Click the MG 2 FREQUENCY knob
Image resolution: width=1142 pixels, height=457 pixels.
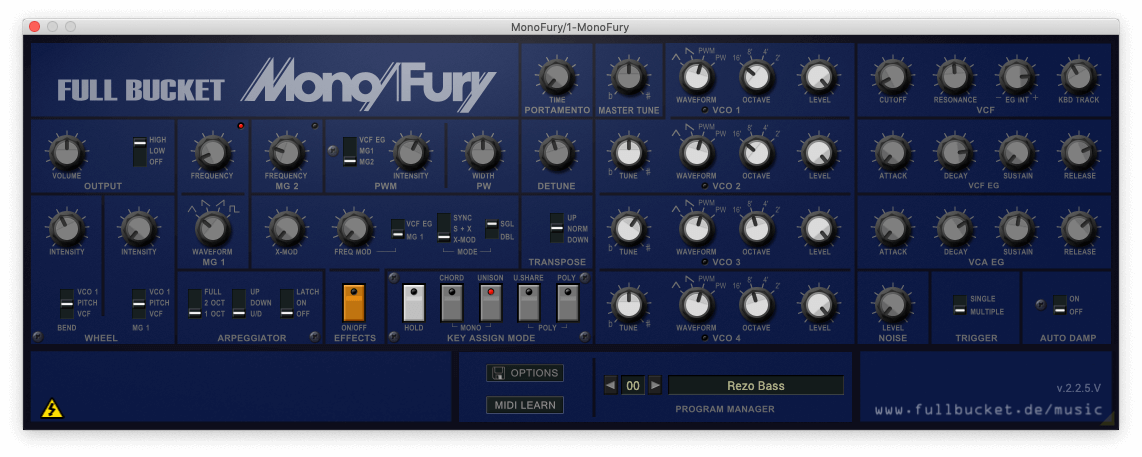click(x=286, y=152)
